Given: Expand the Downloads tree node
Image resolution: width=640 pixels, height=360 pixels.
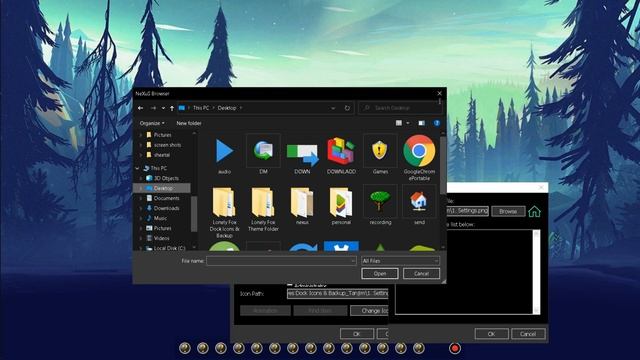Looking at the screenshot, I should click(141, 208).
